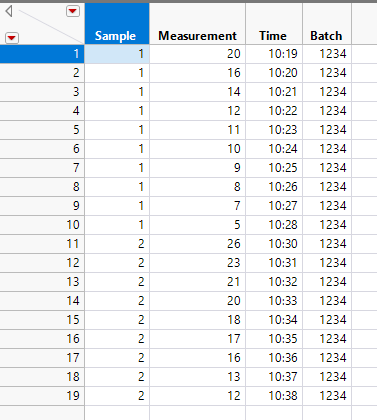Click Time cell 10:33
This screenshot has height=420, width=377.
(x=274, y=301)
